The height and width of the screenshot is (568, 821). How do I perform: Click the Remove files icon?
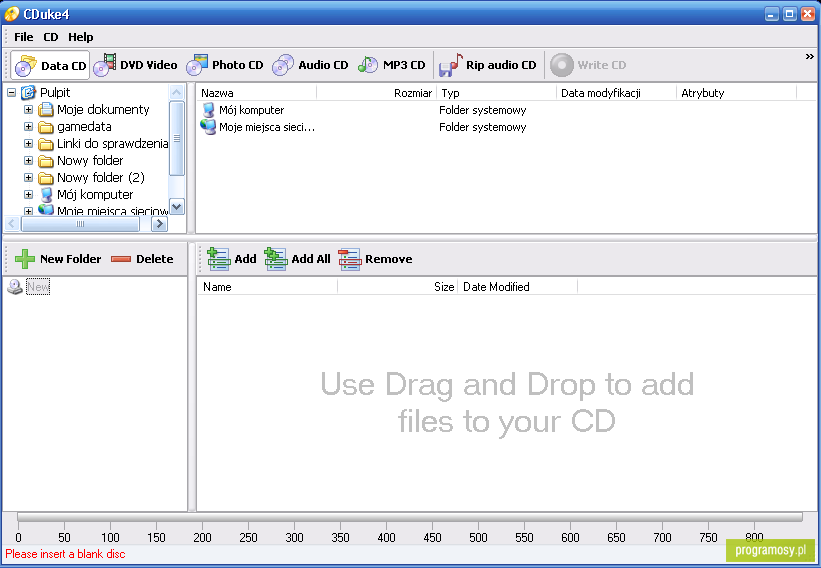point(349,259)
